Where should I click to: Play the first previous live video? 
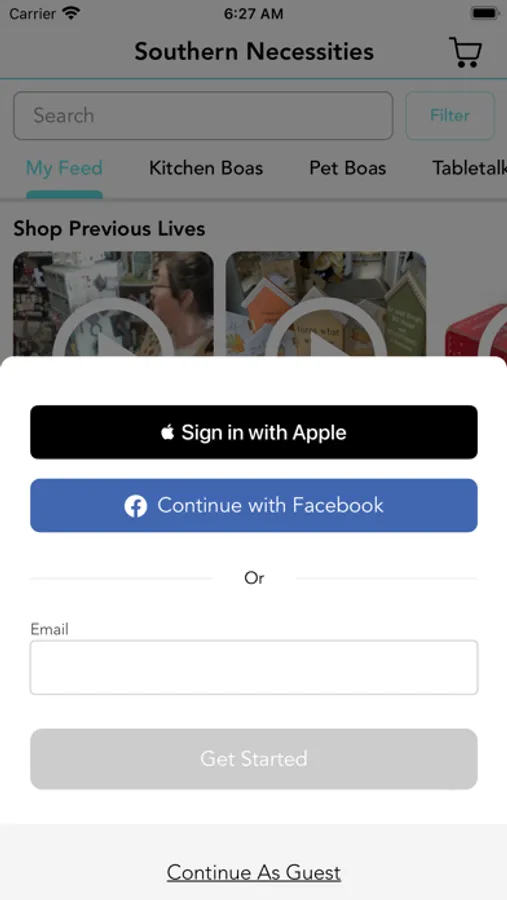(113, 304)
